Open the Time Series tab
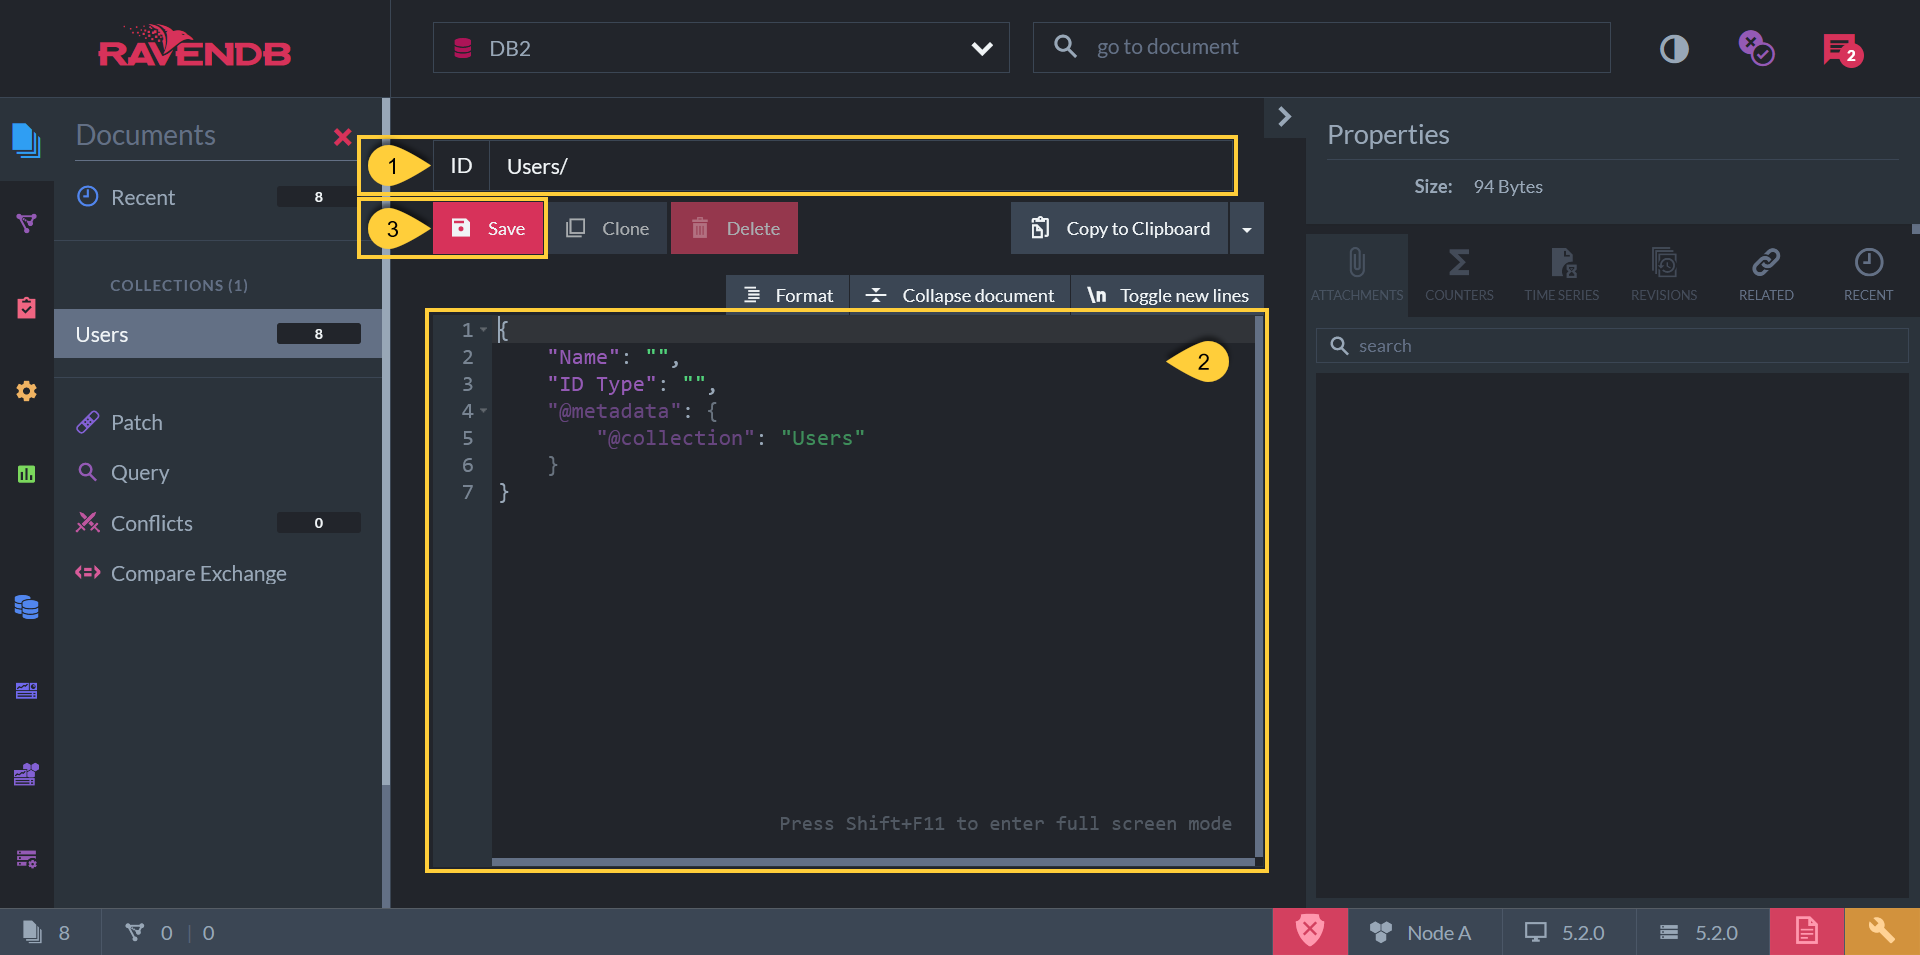 click(x=1561, y=275)
